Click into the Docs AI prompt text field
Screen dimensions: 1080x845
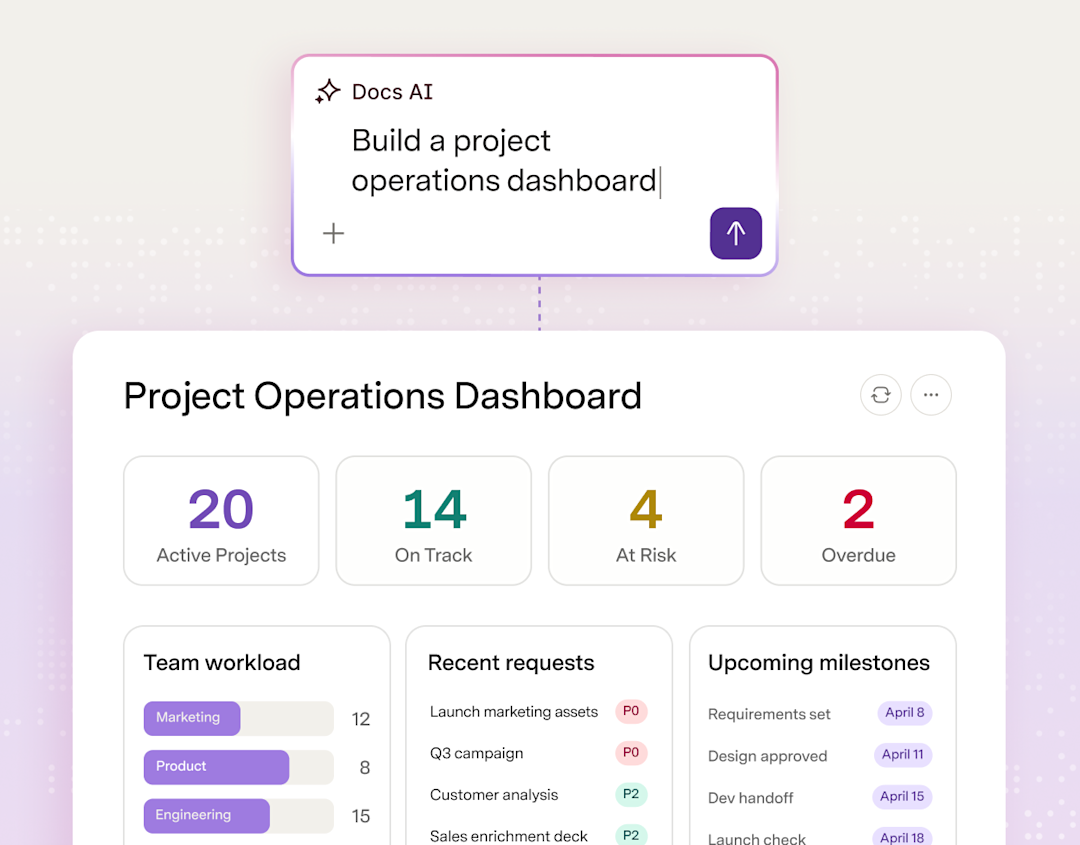tap(506, 160)
